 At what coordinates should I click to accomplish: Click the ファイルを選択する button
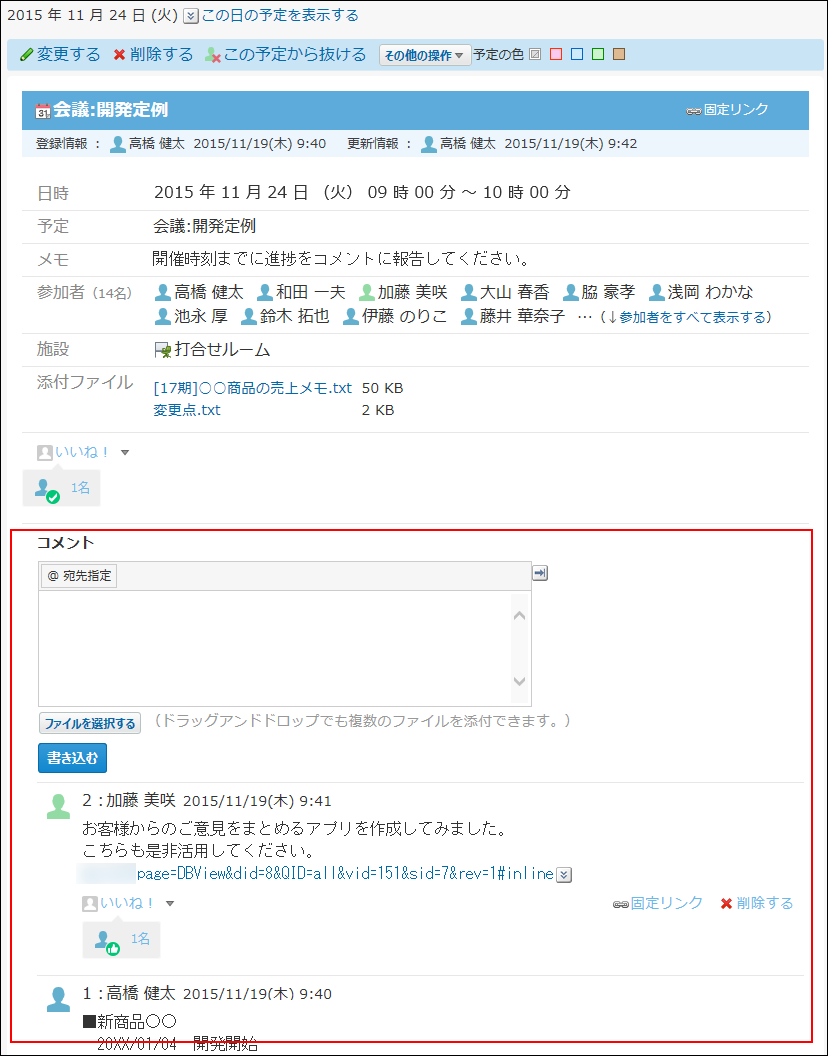[x=90, y=724]
